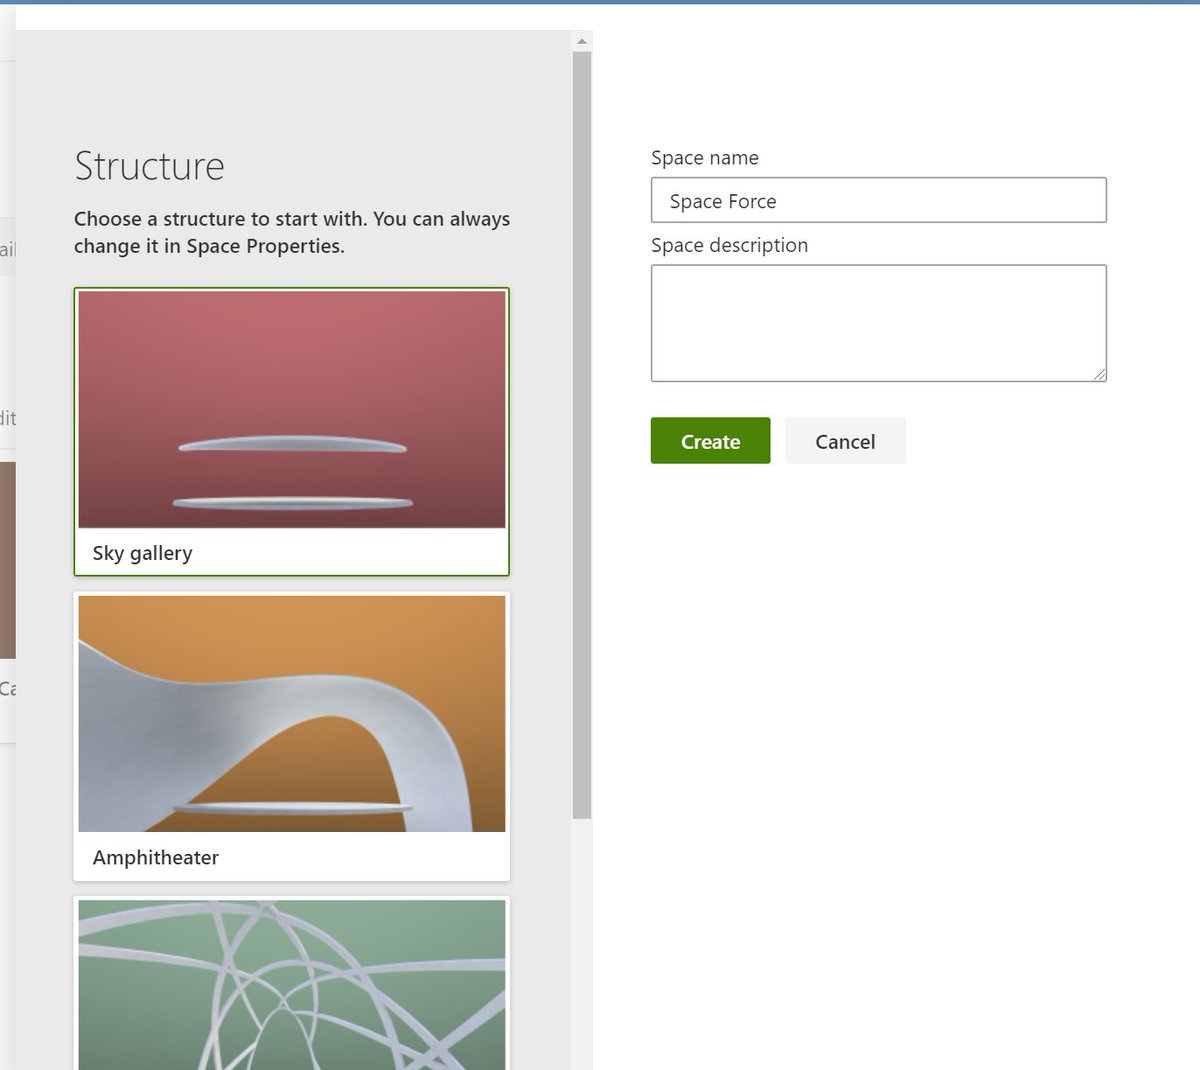Viewport: 1200px width, 1070px height.
Task: Click the 'Structure' heading
Action: pos(149,166)
